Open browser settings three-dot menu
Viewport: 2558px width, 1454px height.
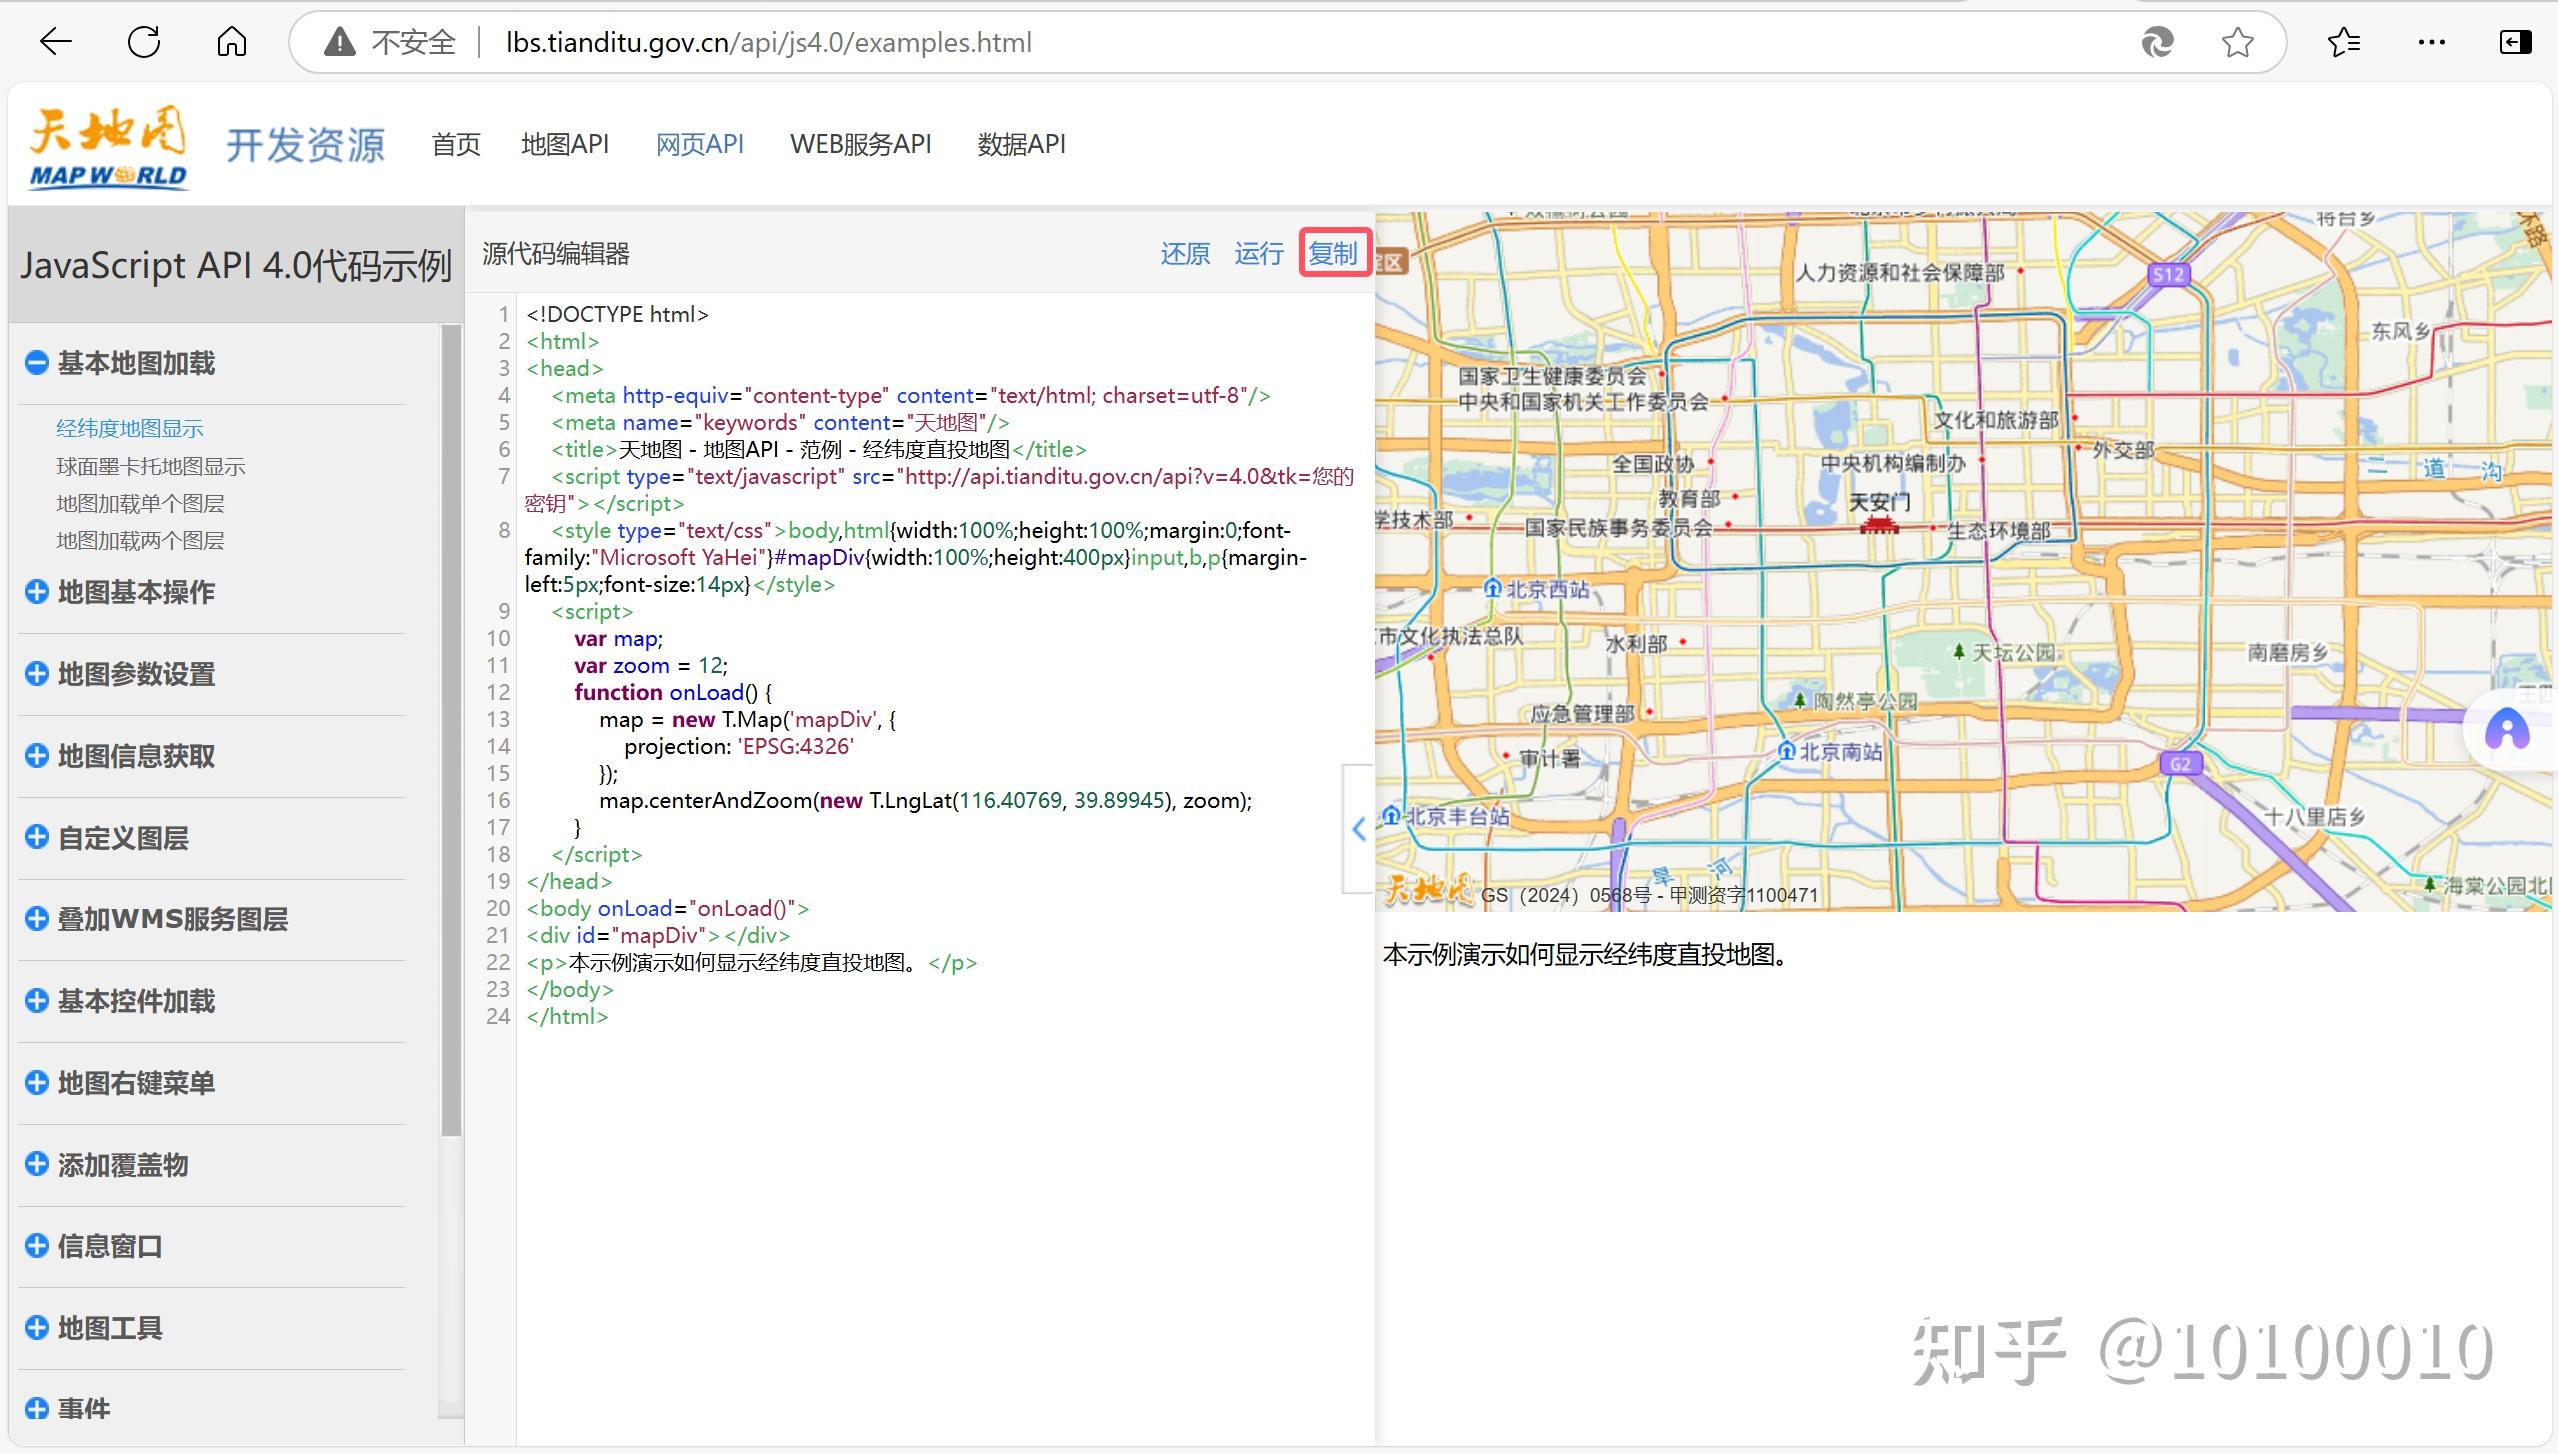click(2431, 42)
